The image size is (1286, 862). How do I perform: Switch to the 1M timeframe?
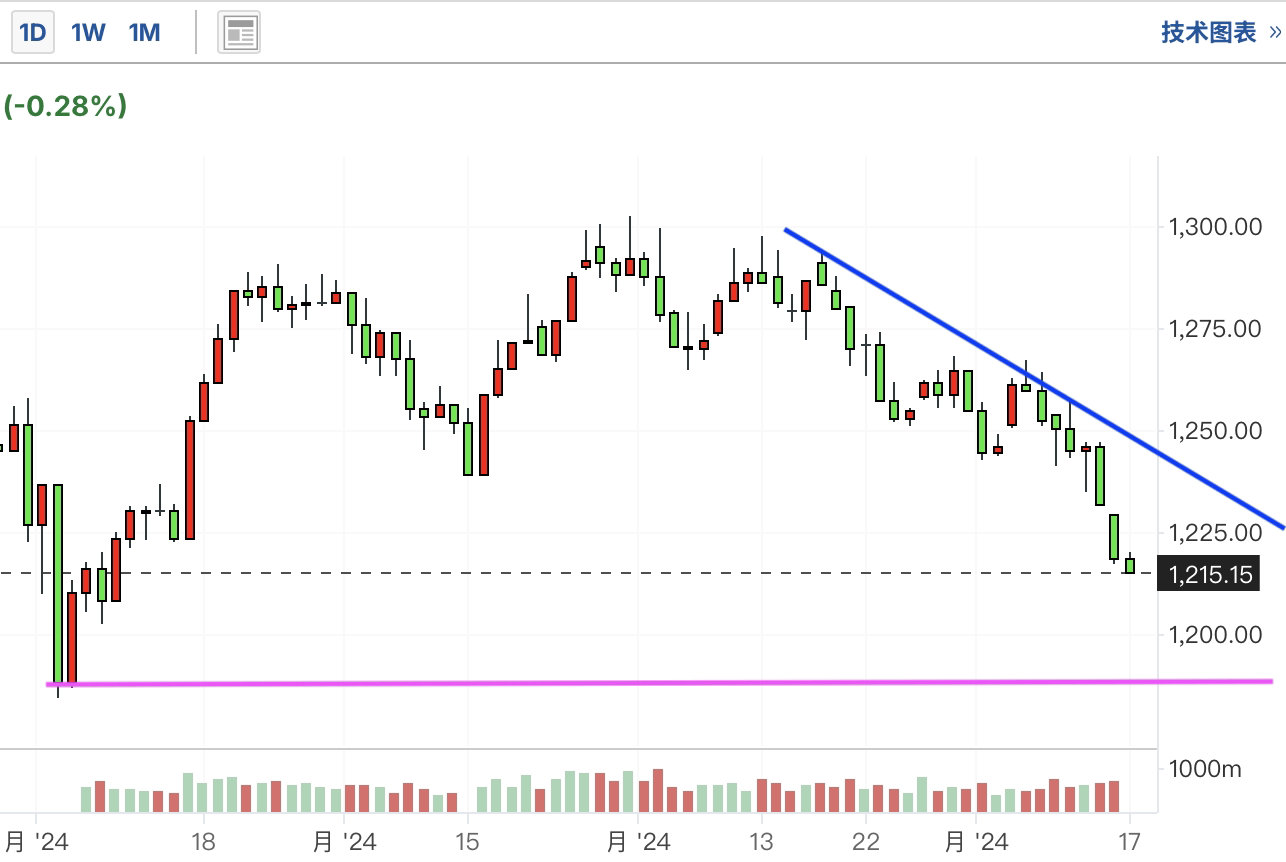click(x=144, y=32)
